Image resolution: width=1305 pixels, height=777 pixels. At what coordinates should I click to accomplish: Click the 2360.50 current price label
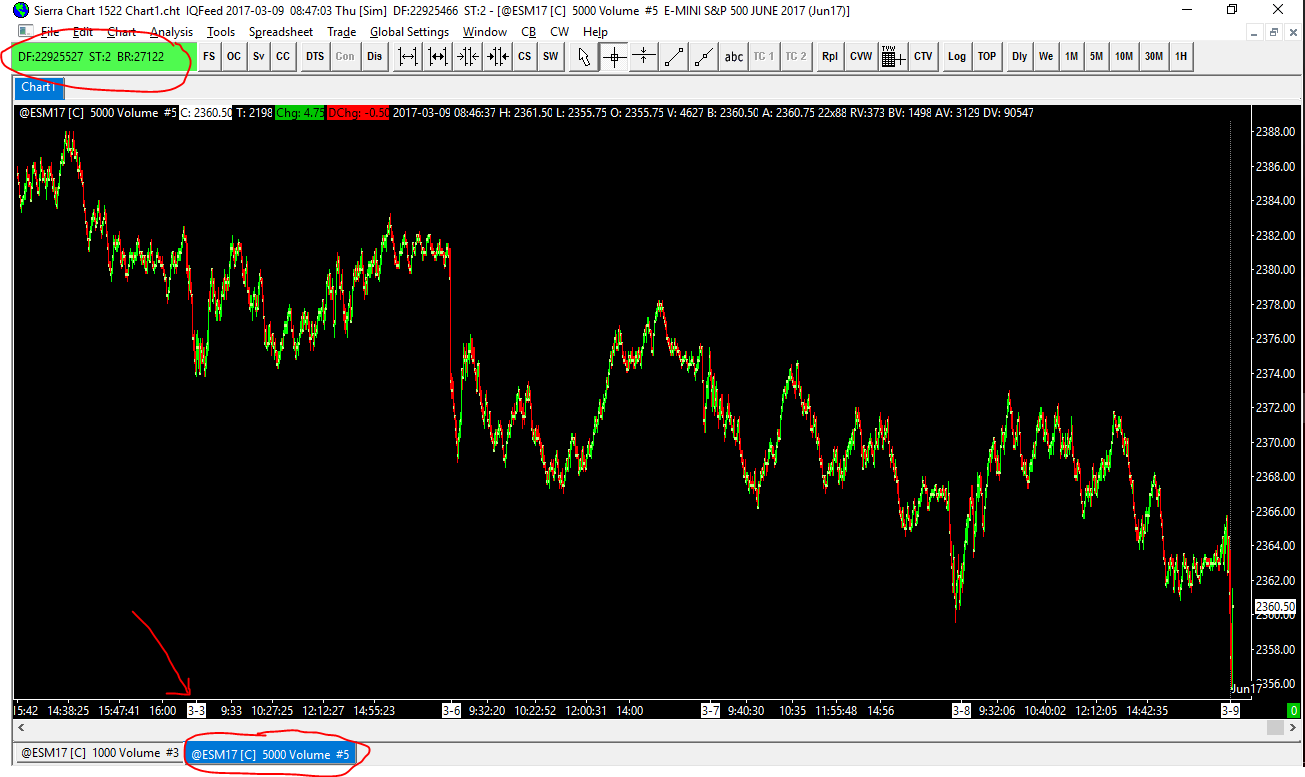(1274, 606)
